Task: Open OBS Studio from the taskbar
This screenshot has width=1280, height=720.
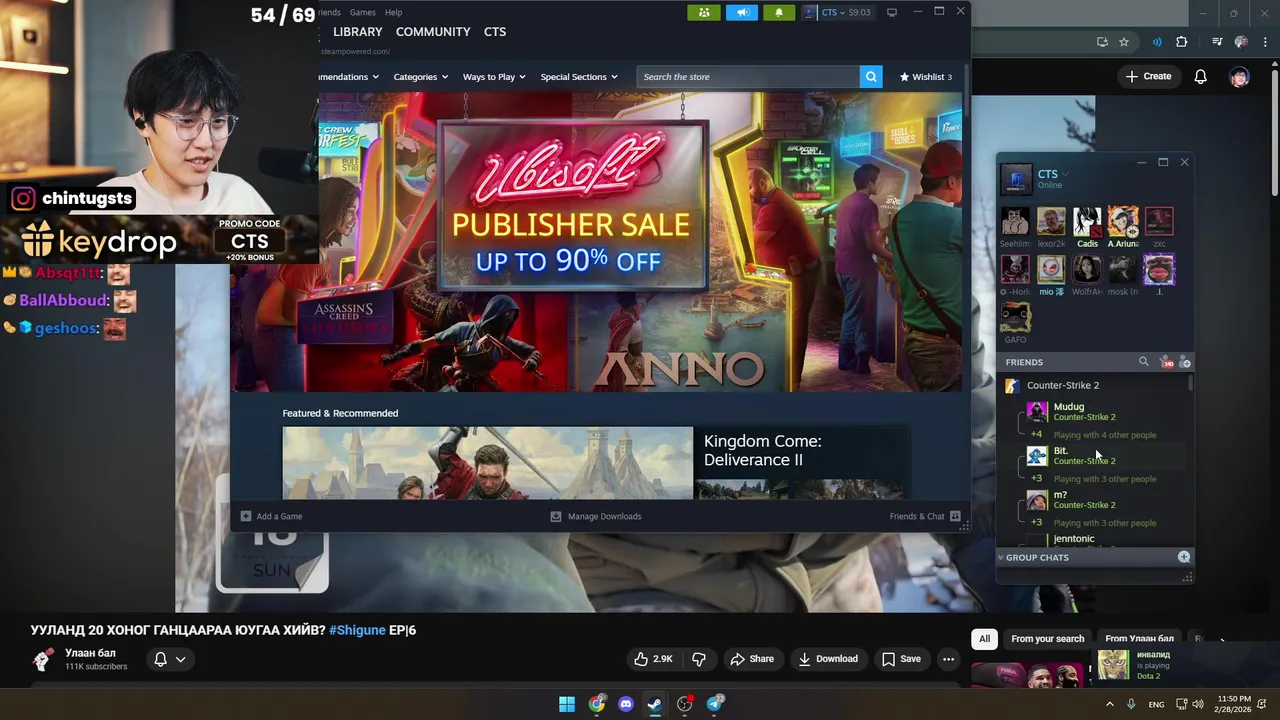Action: click(685, 704)
